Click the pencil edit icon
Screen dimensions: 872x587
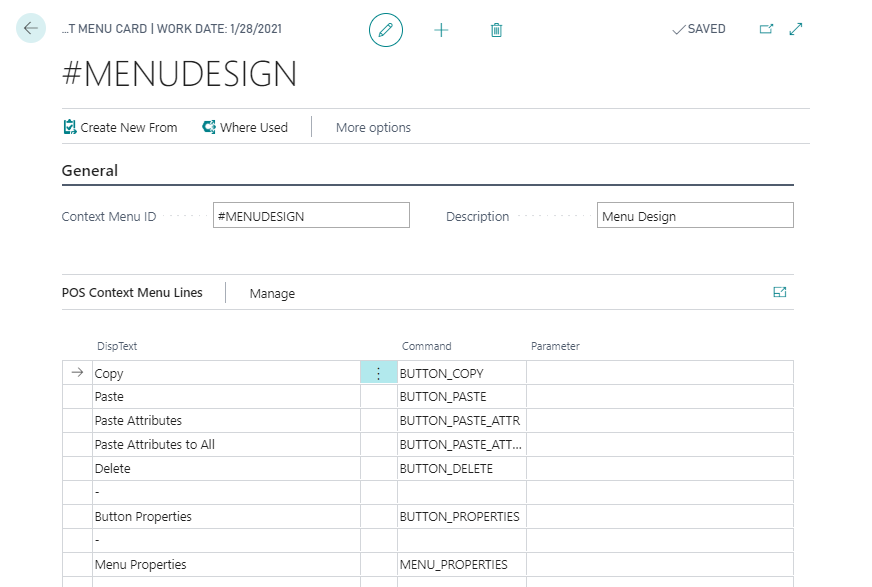click(386, 30)
